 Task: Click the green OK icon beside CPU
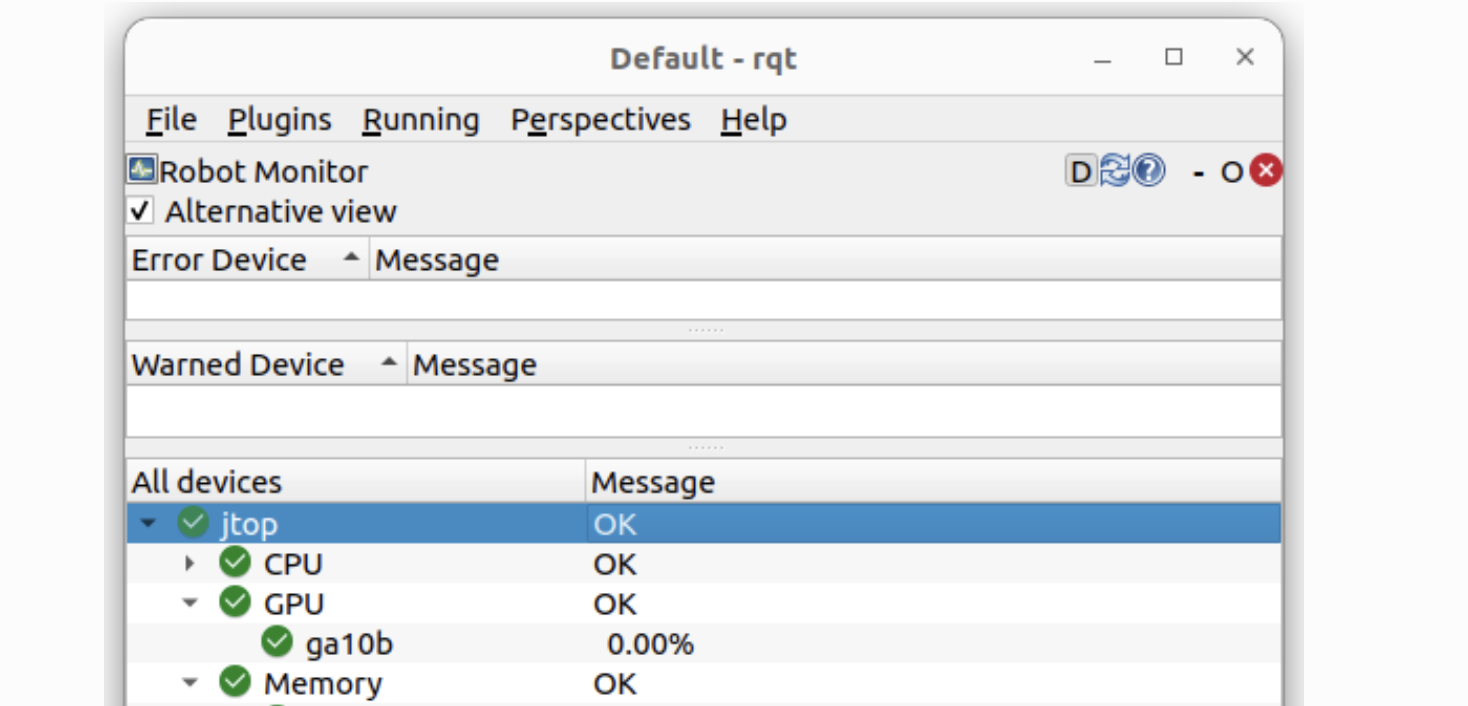pos(235,563)
